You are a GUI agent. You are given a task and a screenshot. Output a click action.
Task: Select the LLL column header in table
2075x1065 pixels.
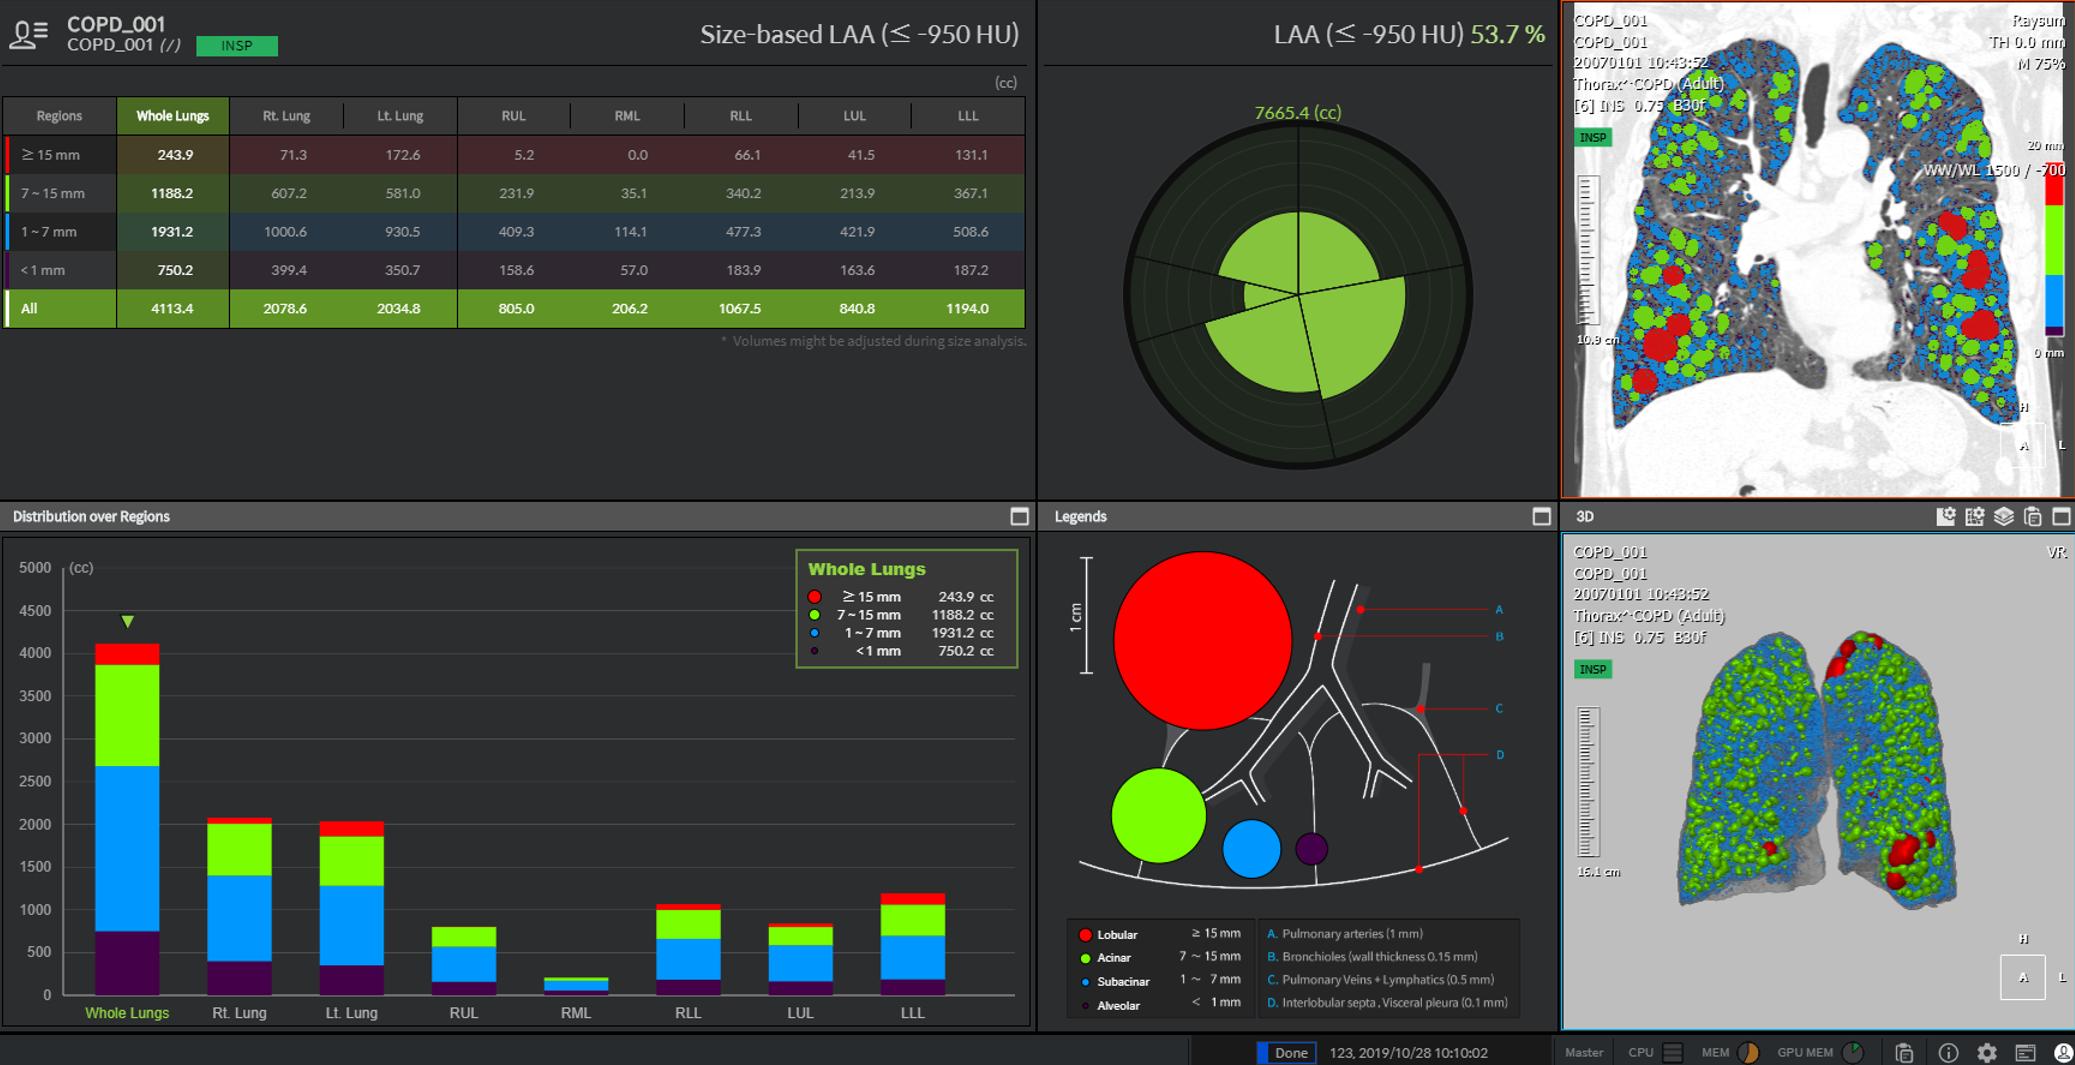pos(967,116)
